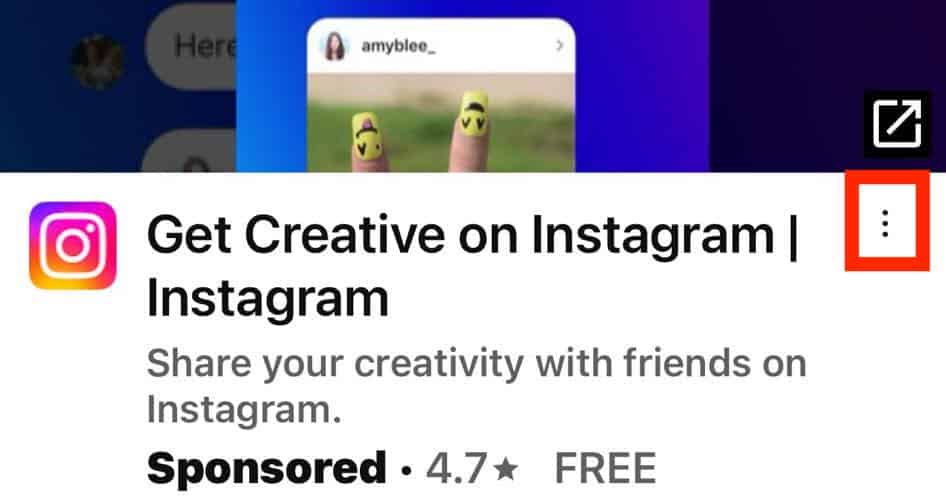Tap the Instagram app logo
The image size is (946, 500).
(x=72, y=245)
